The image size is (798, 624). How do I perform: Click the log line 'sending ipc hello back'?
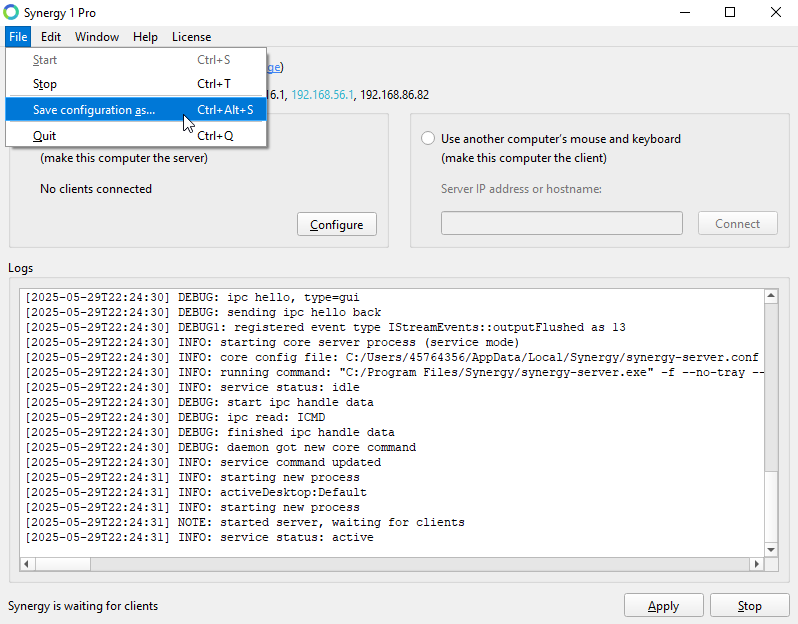(203, 313)
